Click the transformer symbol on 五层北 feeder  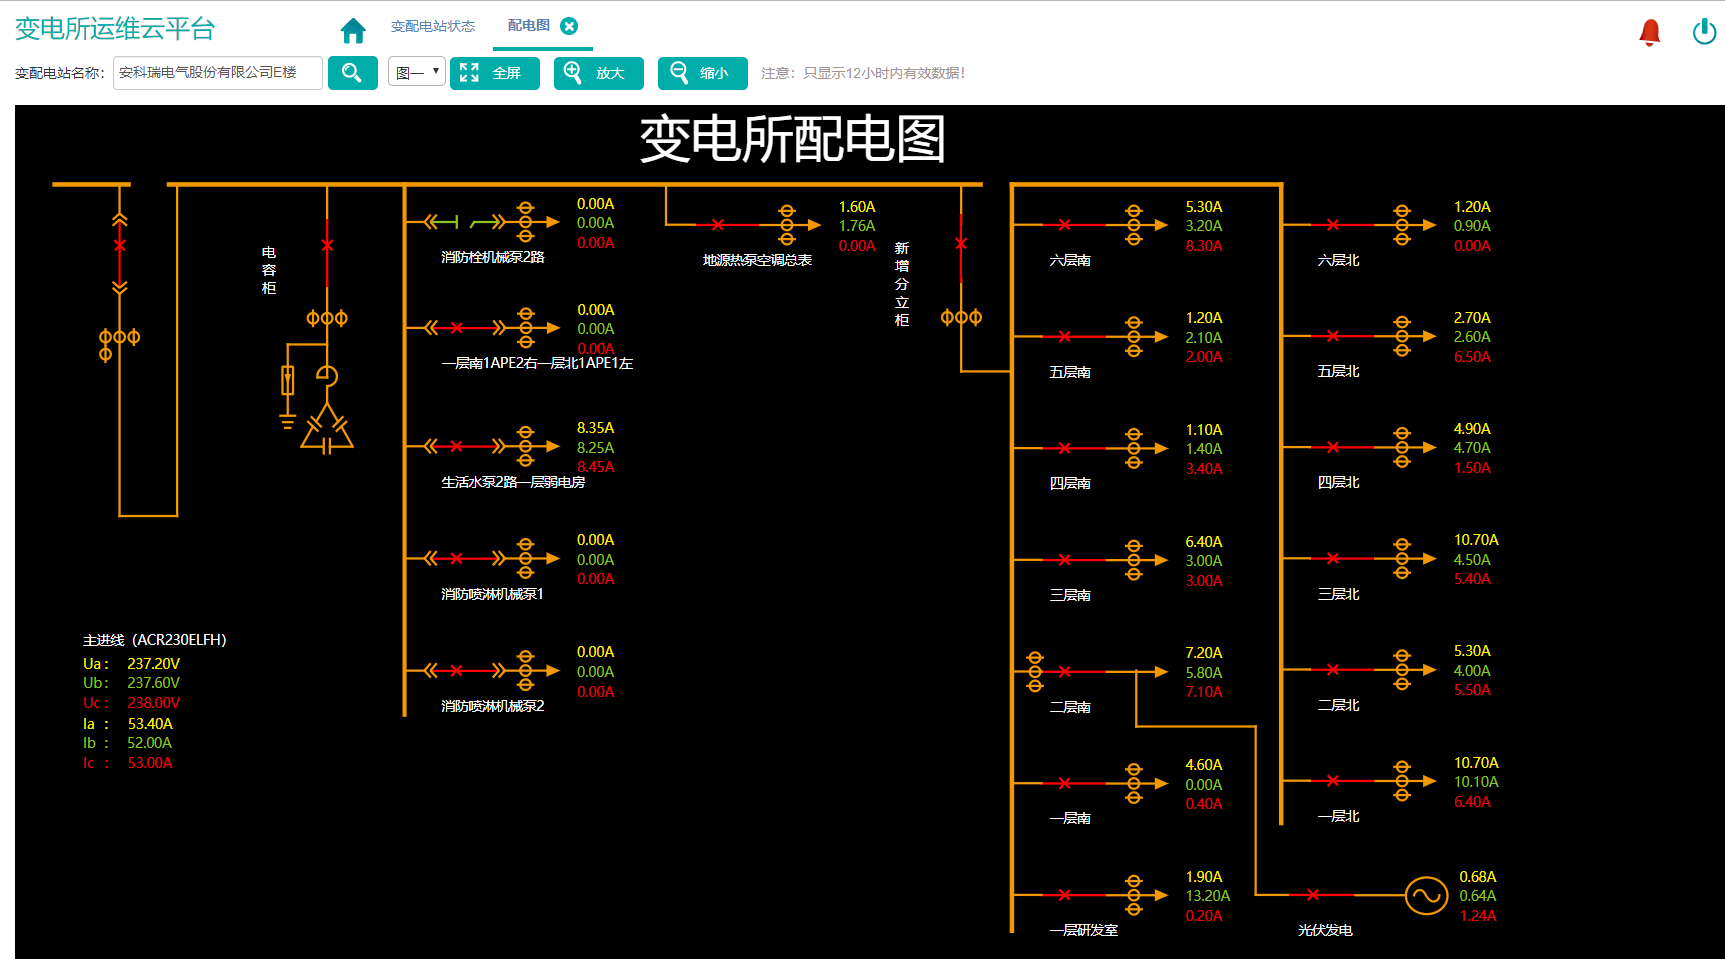(1402, 336)
